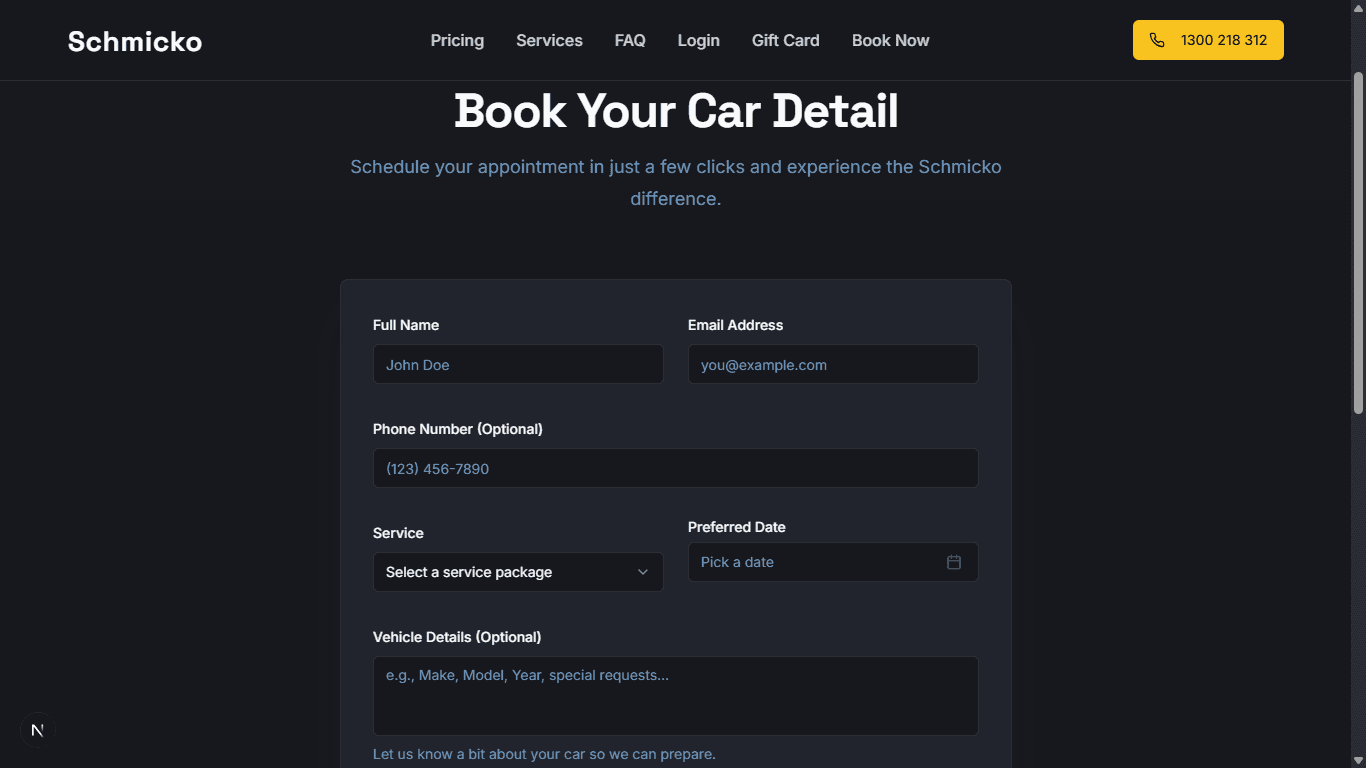This screenshot has width=1366, height=768.
Task: Click the Login navigation option
Action: tap(698, 40)
